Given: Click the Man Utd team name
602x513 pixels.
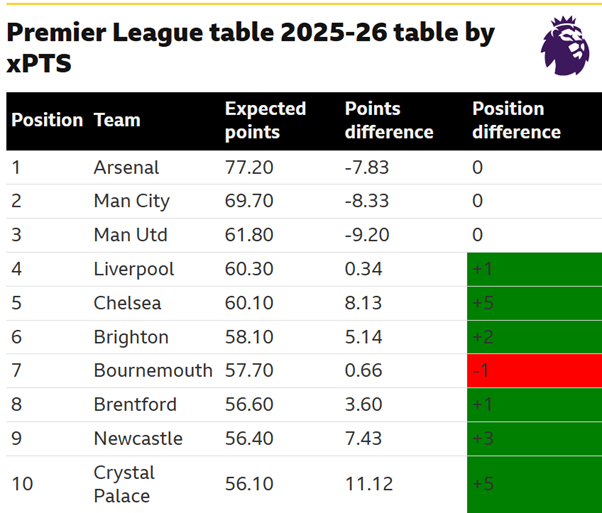Looking at the screenshot, I should click(x=131, y=235).
